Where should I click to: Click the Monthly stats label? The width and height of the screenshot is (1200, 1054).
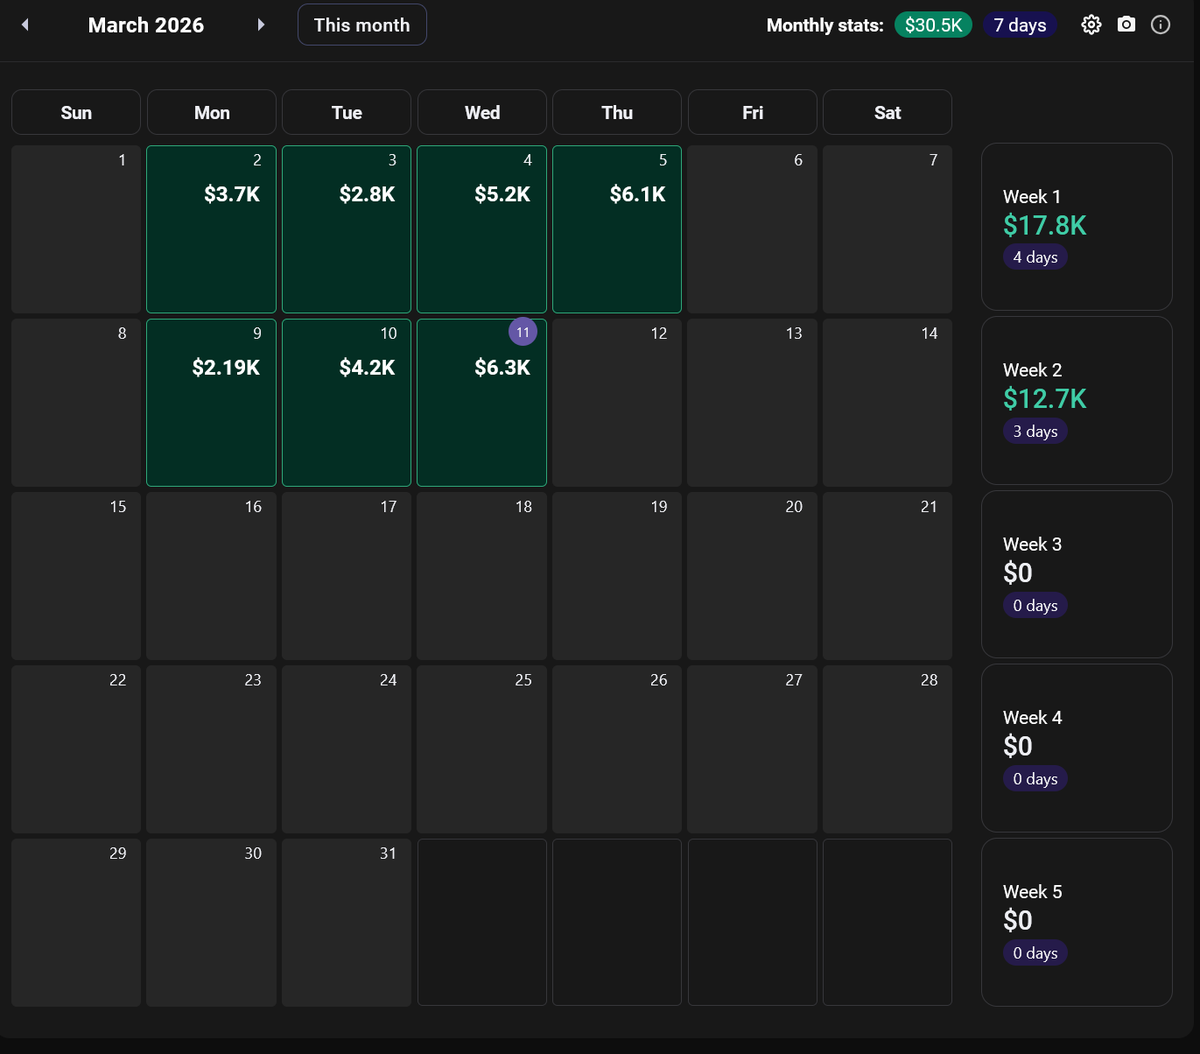tap(825, 25)
